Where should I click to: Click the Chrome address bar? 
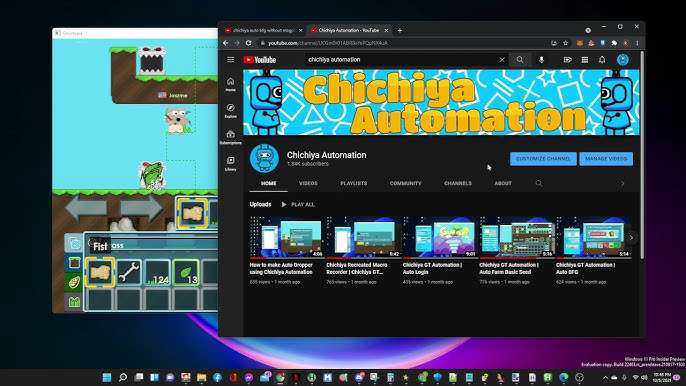pos(402,43)
